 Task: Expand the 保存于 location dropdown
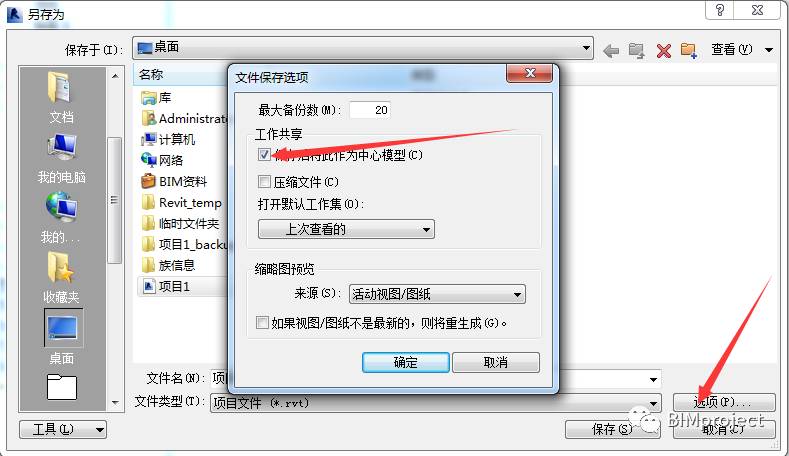(363, 48)
